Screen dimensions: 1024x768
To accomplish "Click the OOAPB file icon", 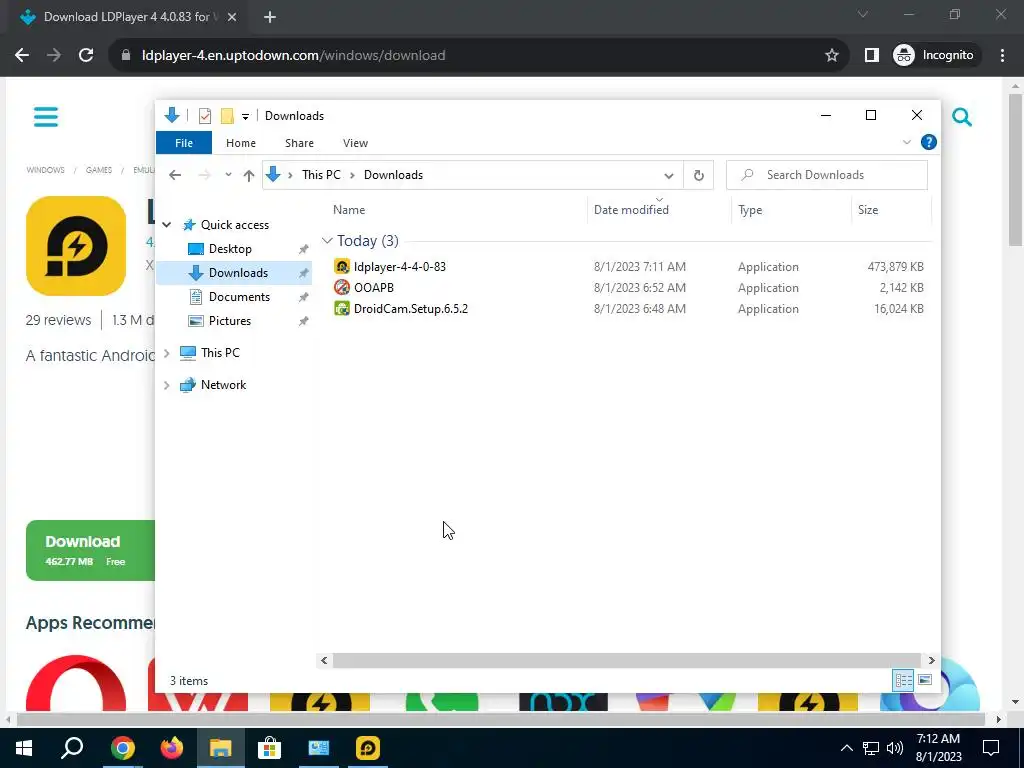I will [342, 287].
